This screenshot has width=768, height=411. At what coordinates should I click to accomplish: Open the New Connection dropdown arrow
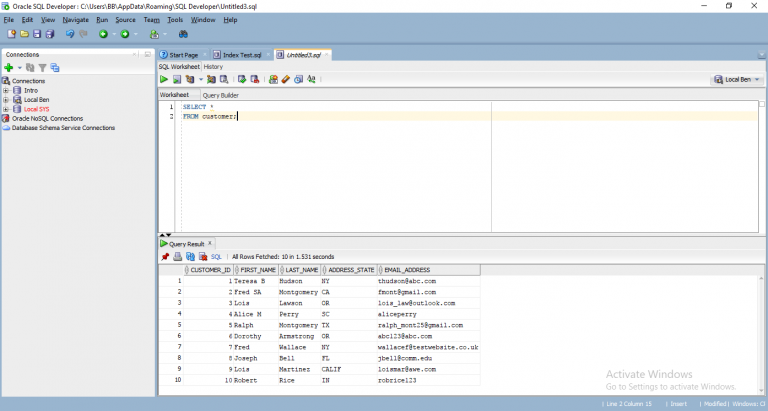[20, 68]
